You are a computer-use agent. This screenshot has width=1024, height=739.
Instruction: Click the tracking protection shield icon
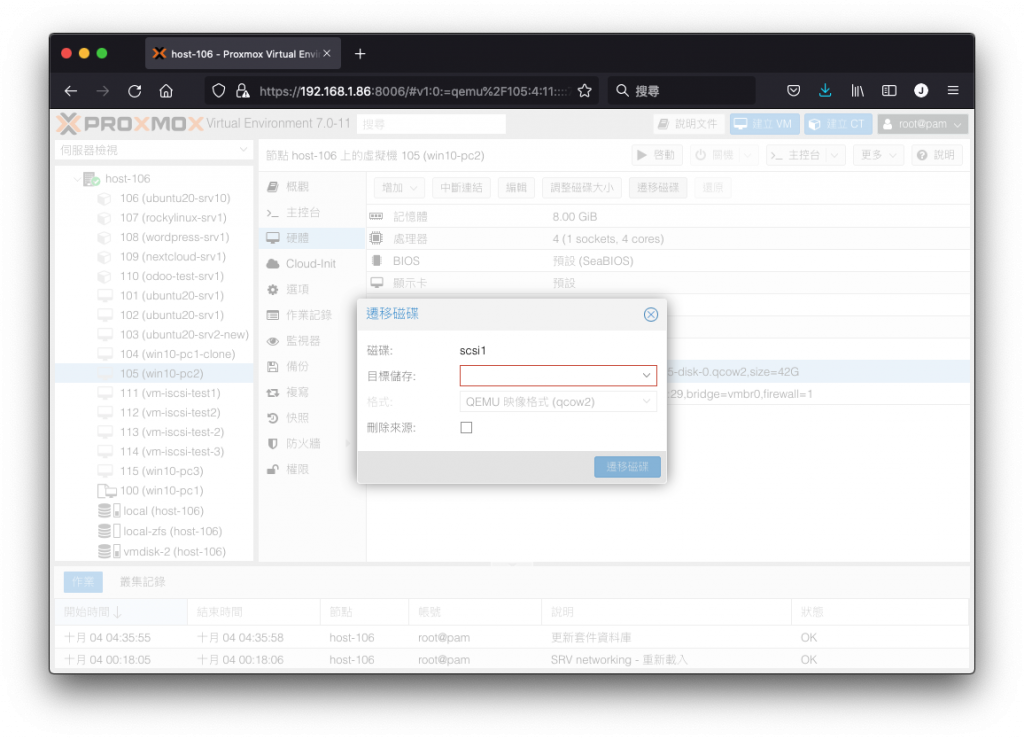(219, 91)
